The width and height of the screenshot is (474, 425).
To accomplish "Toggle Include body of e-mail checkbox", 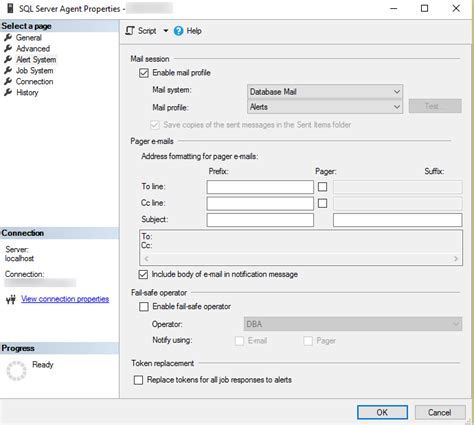I will 143,274.
